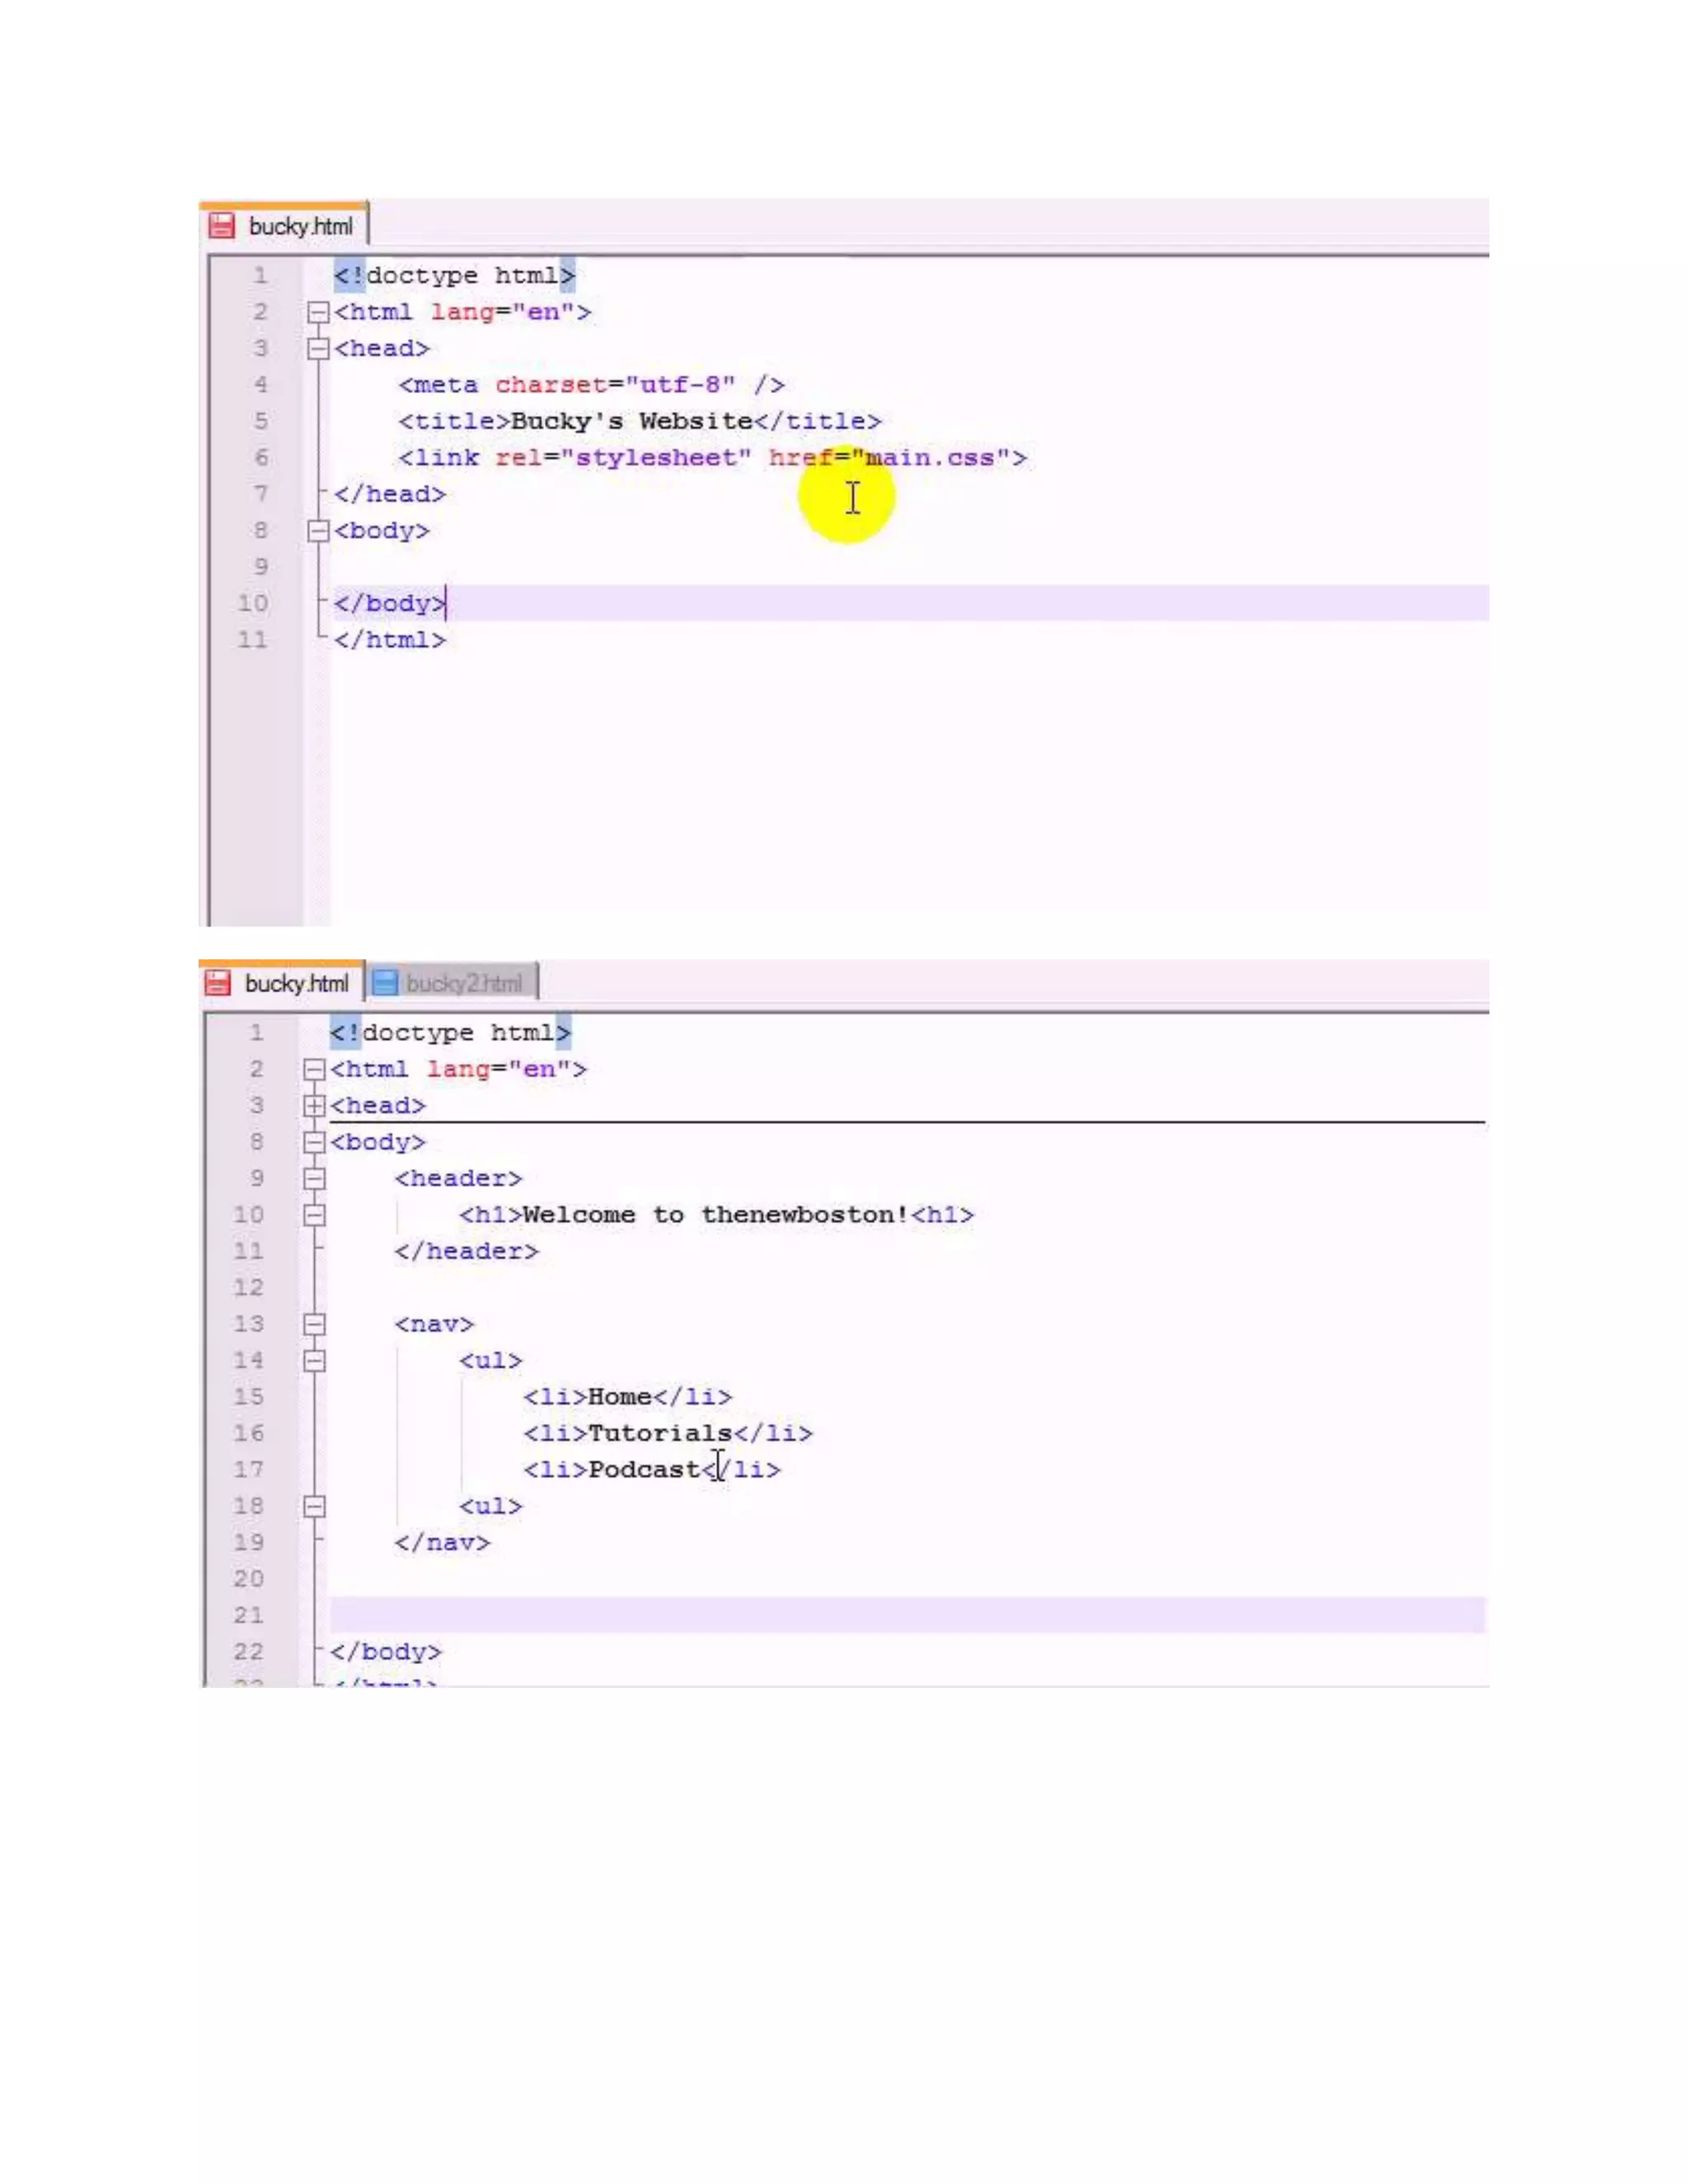
Task: Click <!doctype html> in the single-tab editor
Action: click(454, 276)
